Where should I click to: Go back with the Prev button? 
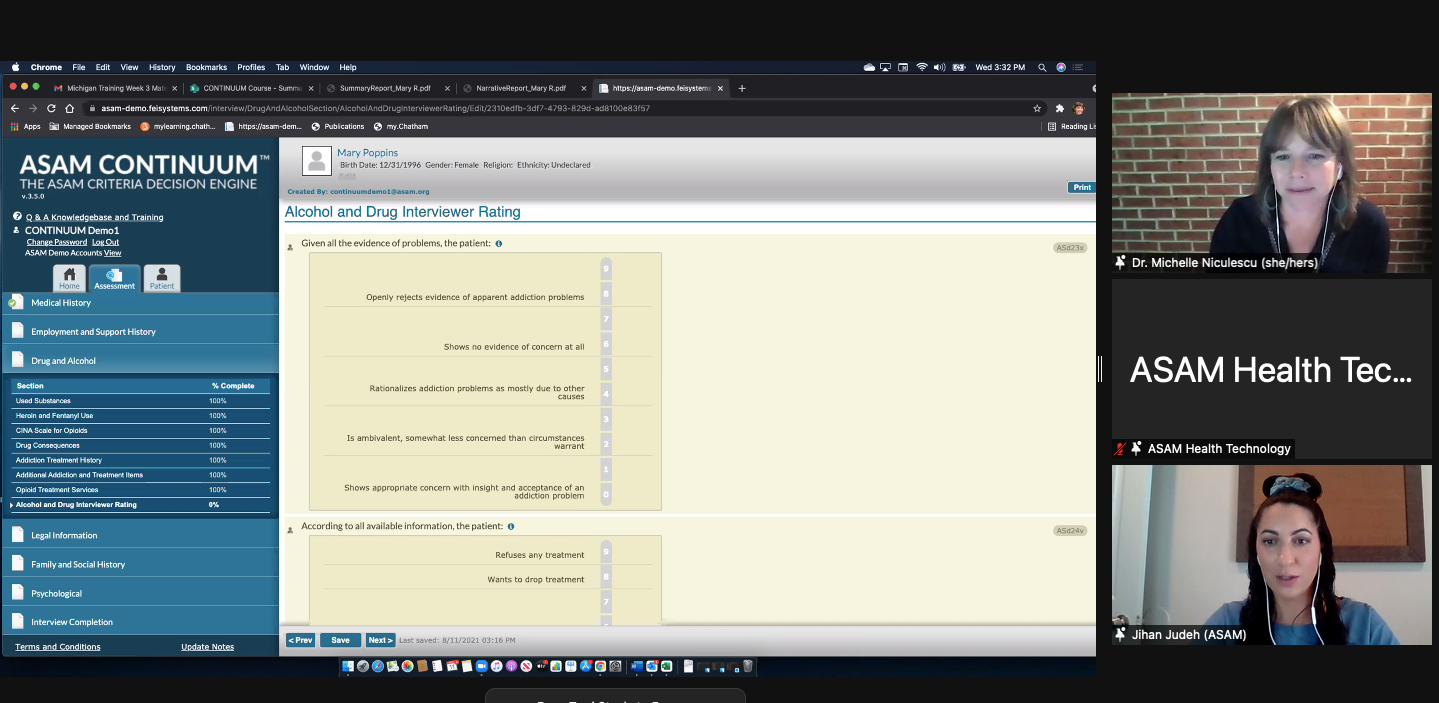[300, 640]
